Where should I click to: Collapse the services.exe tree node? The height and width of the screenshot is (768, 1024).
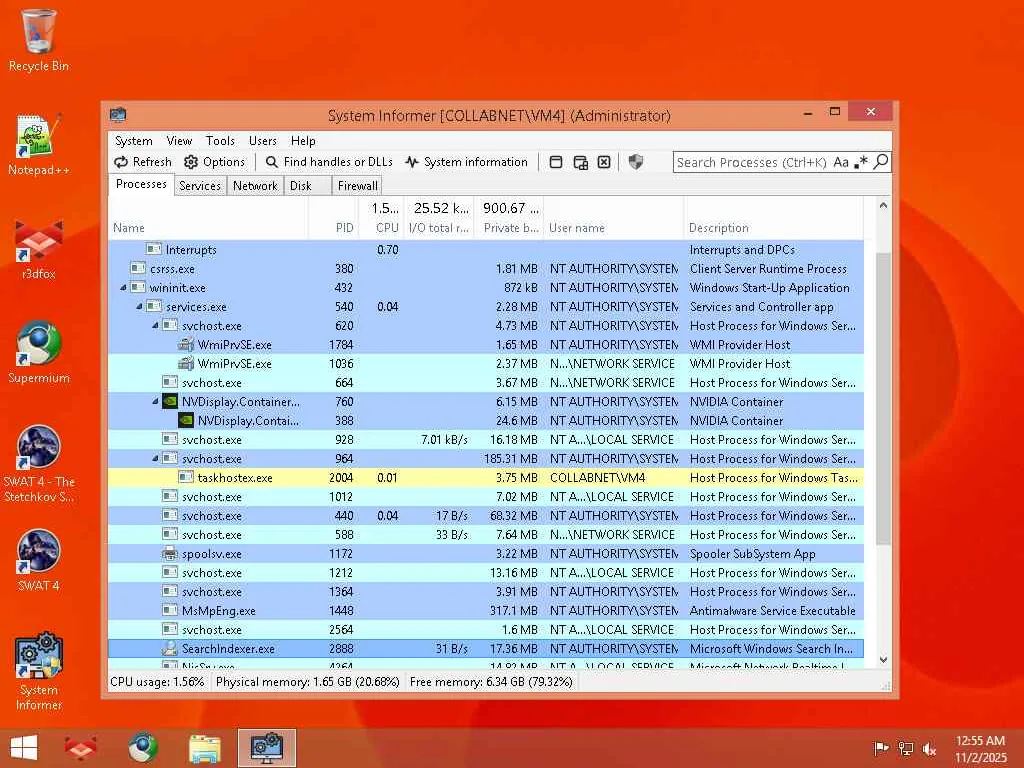139,307
